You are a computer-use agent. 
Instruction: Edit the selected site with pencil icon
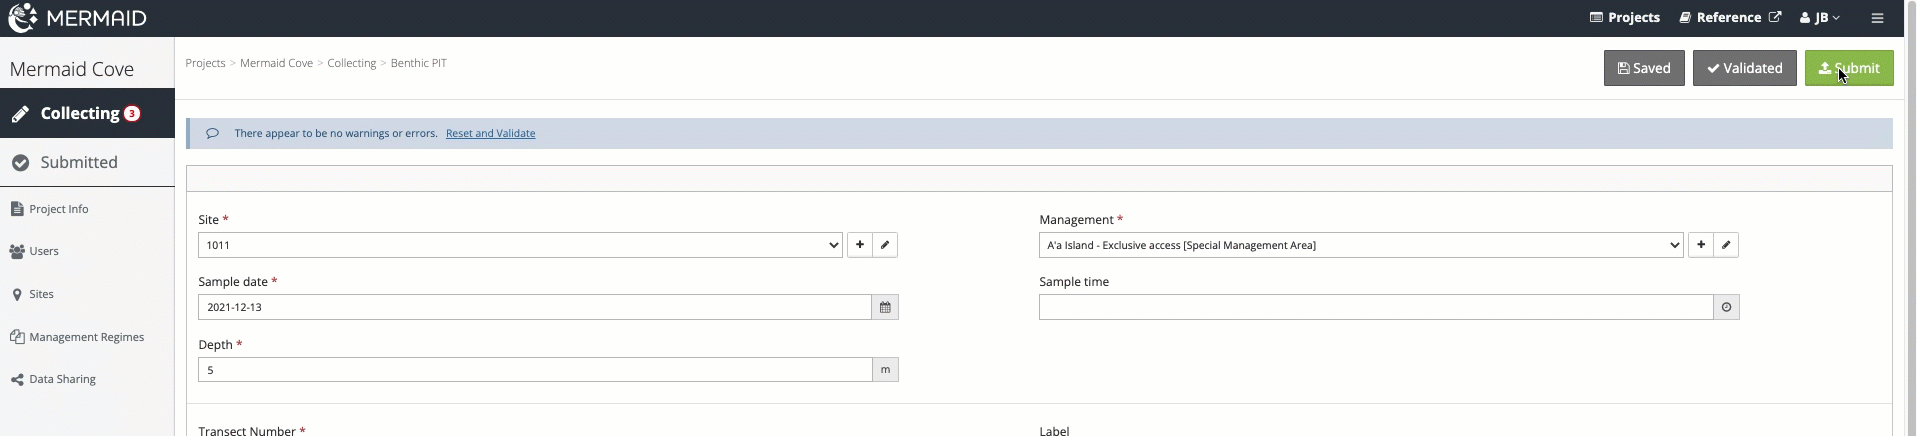[x=885, y=245]
